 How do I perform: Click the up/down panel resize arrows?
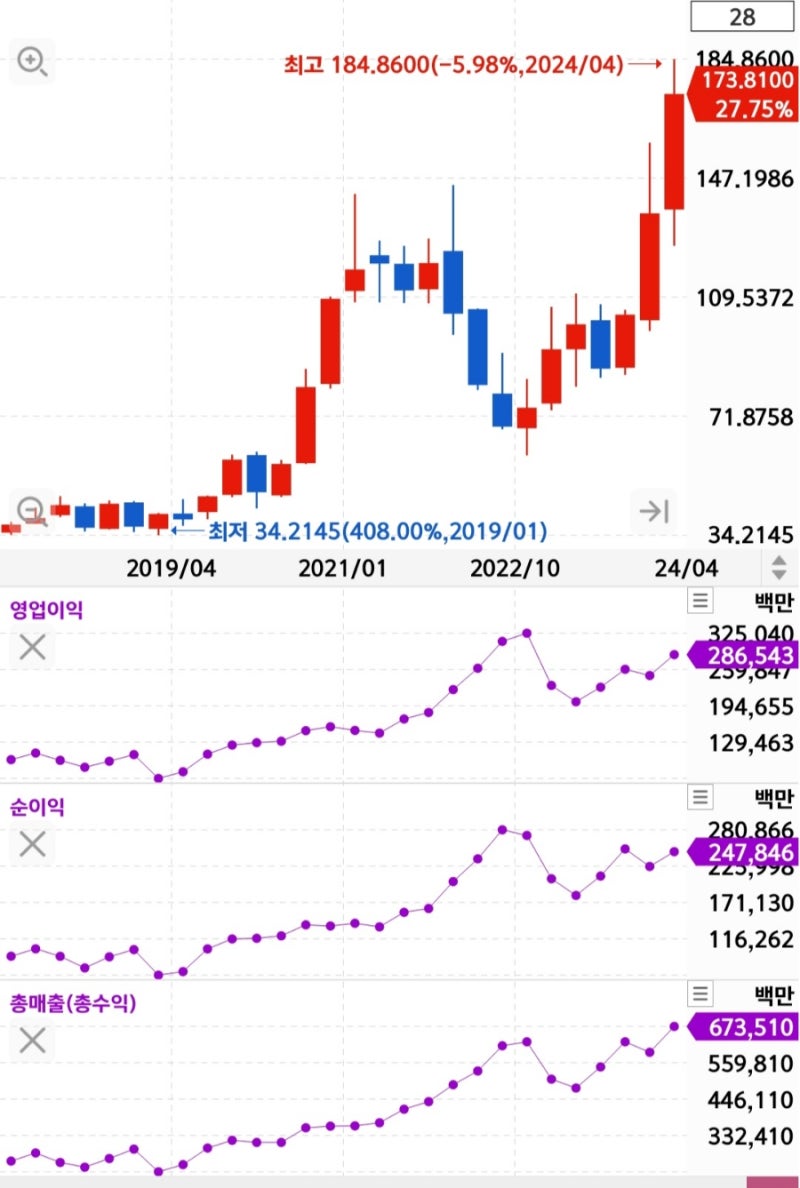pyautogui.click(x=779, y=567)
